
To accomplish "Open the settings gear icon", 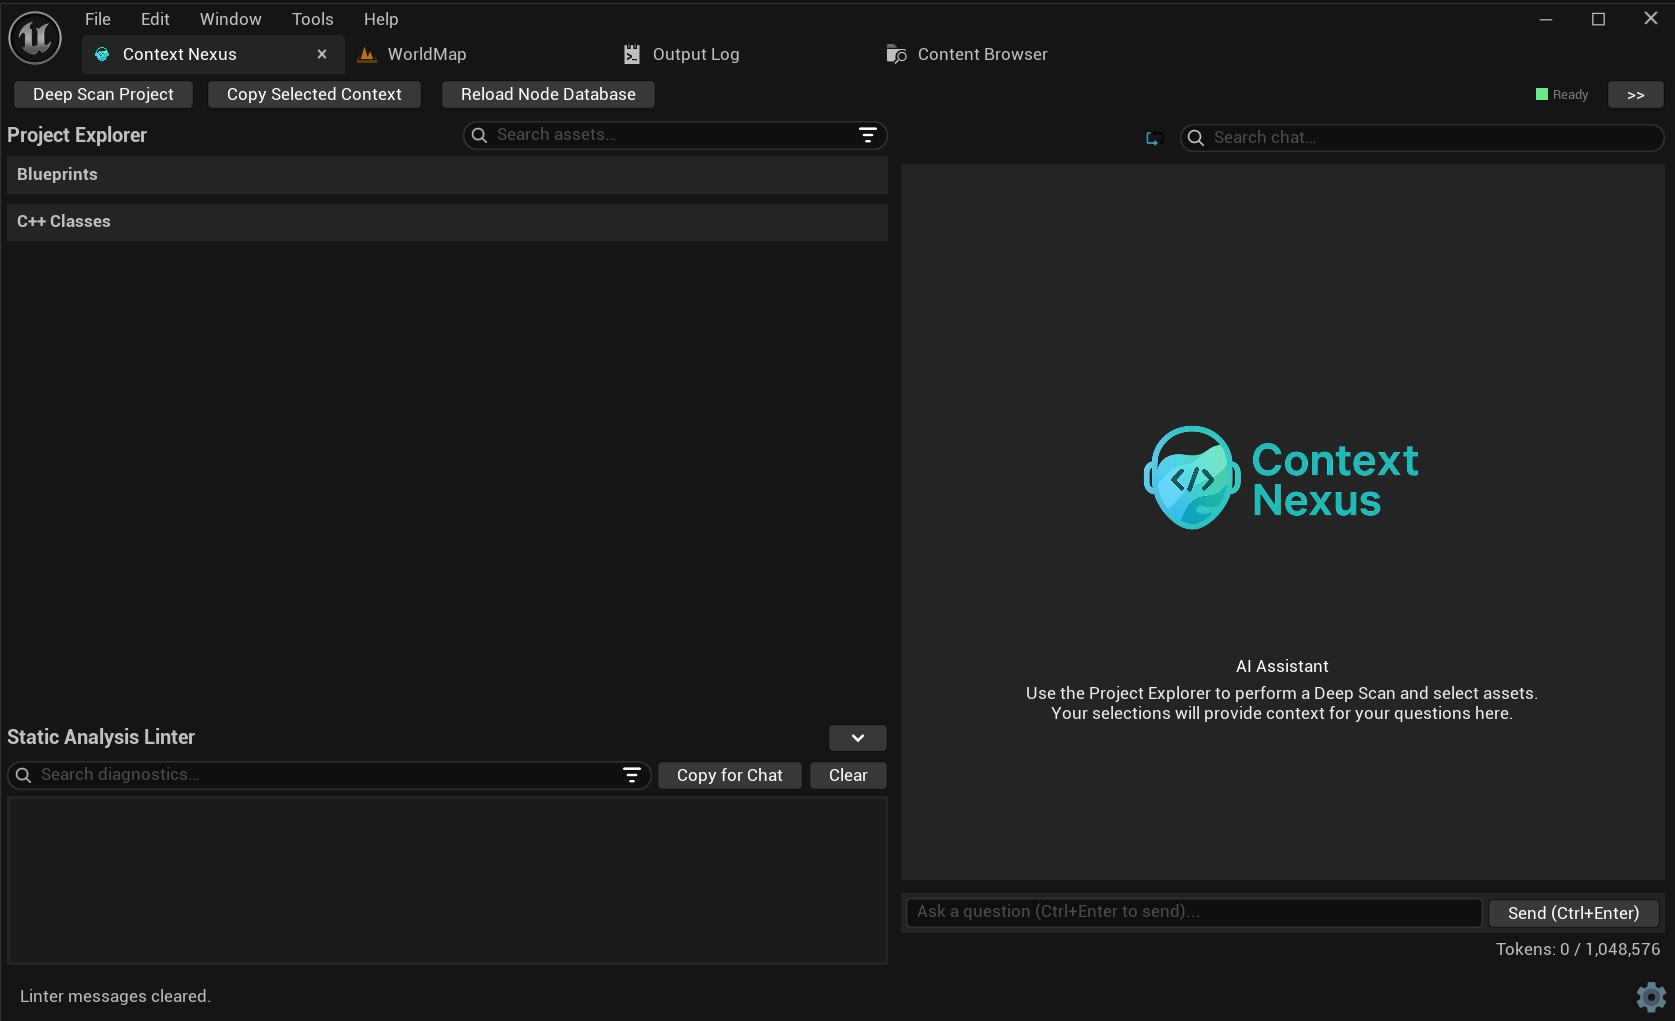I will coord(1650,996).
